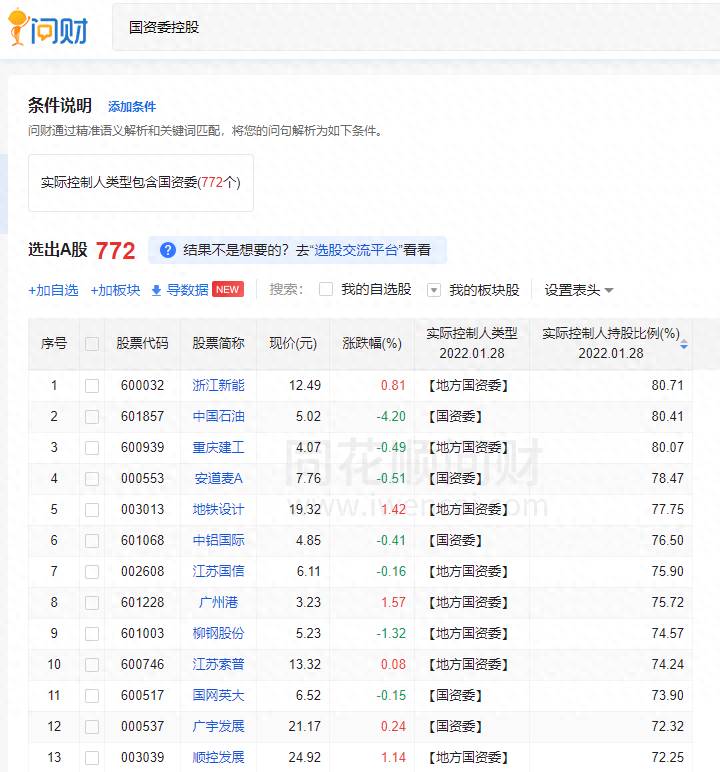Click price change value -4.20
Viewport: 720px width, 772px height.
pos(391,416)
